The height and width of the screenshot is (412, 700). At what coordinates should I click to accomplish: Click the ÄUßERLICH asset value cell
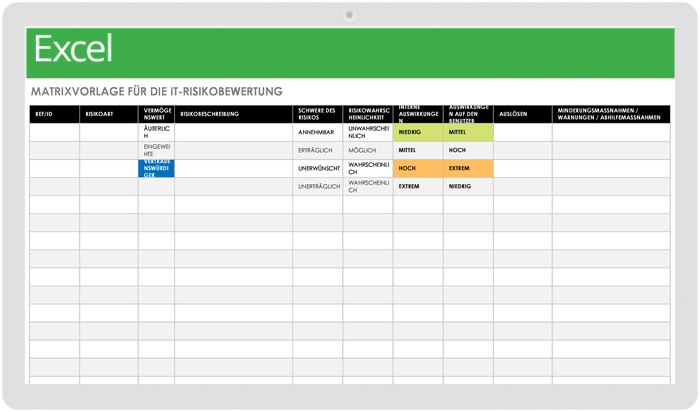coord(156,133)
